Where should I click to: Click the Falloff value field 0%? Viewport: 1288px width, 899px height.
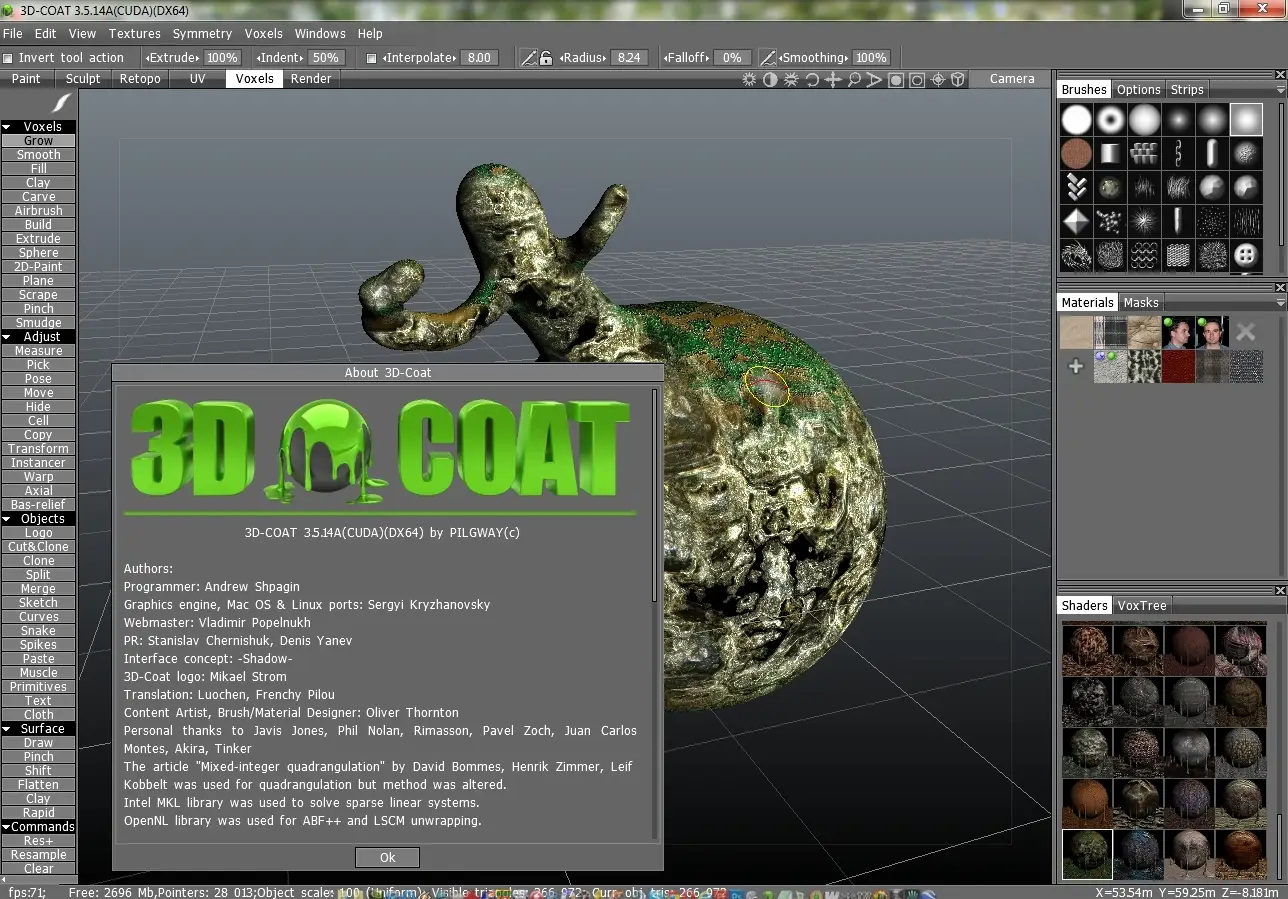click(732, 58)
